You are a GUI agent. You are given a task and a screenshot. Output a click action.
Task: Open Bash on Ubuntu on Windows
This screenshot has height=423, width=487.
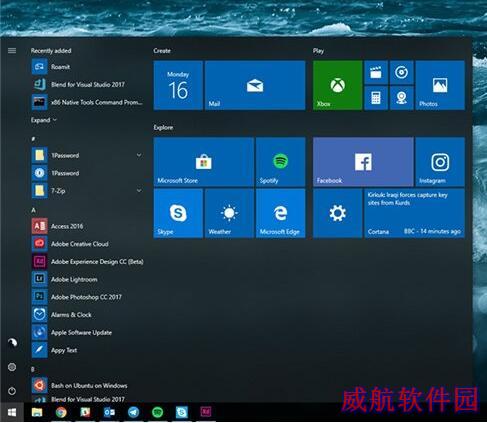coord(87,385)
